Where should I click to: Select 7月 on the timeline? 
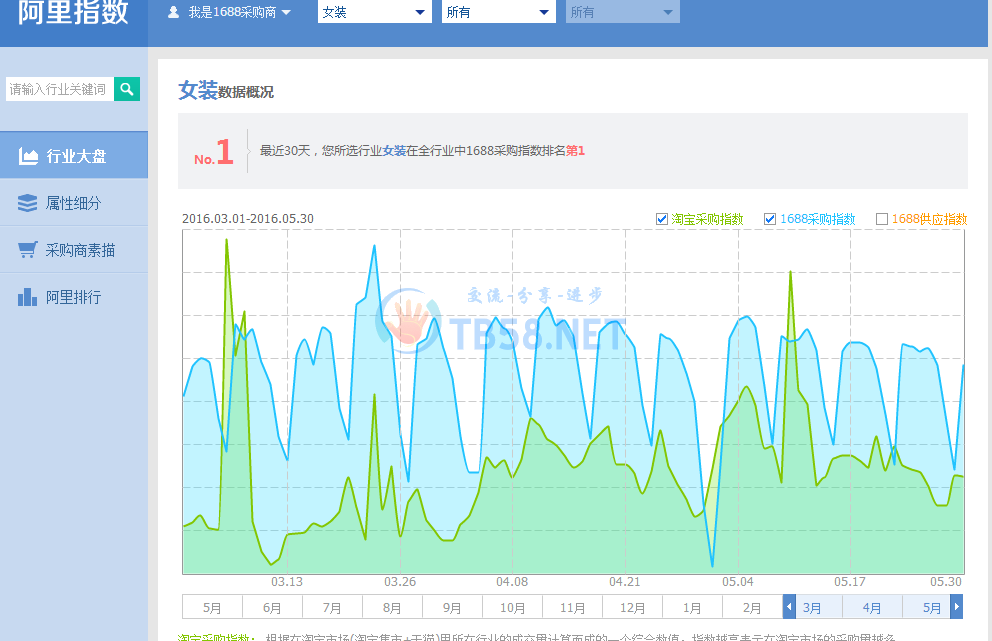coord(332,607)
